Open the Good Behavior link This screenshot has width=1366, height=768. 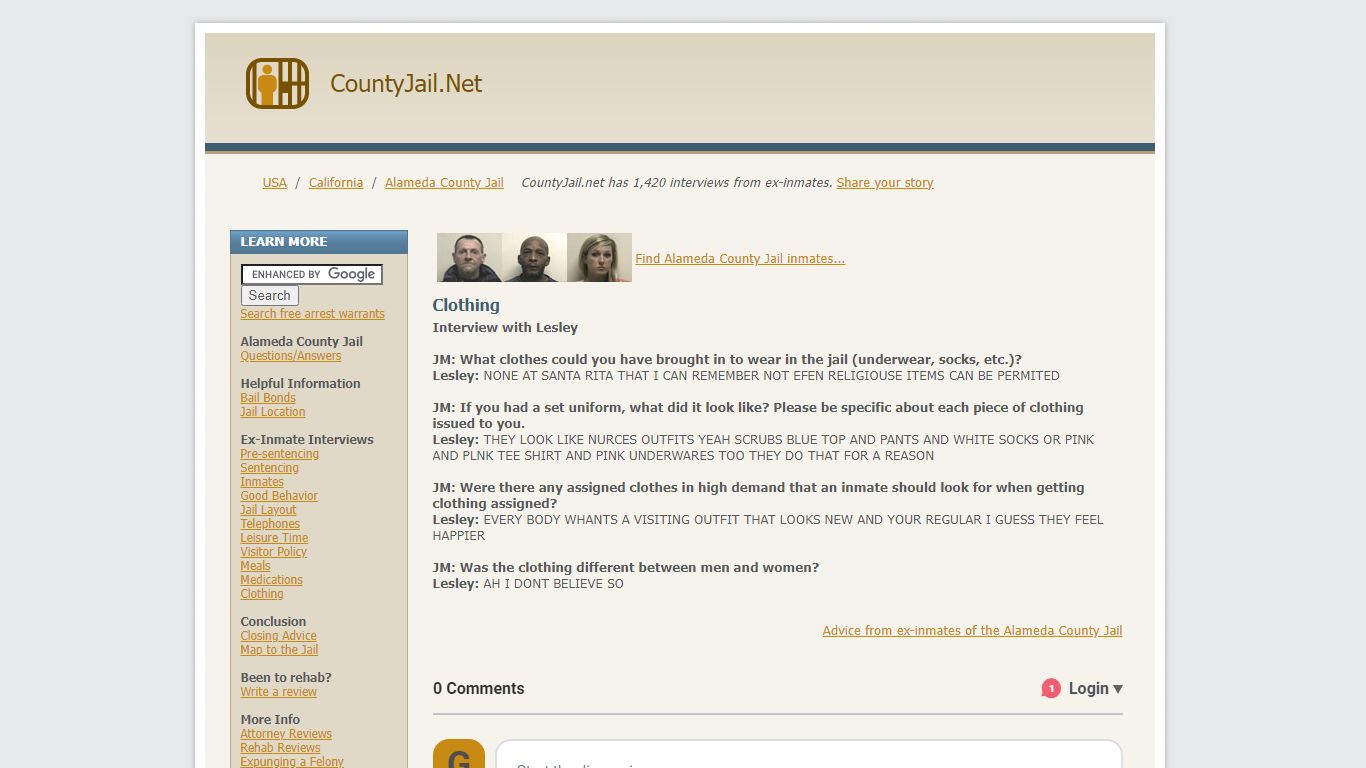279,496
